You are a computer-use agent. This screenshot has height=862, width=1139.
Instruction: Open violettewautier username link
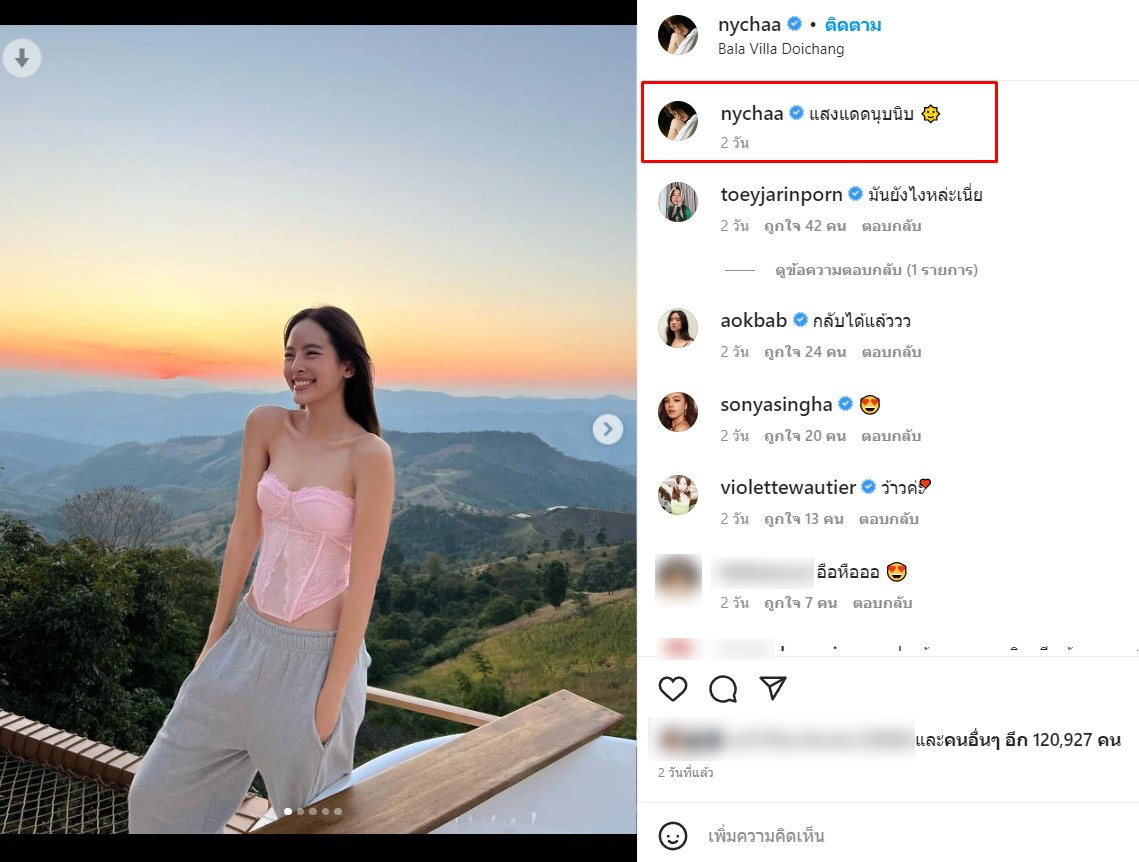tap(788, 488)
